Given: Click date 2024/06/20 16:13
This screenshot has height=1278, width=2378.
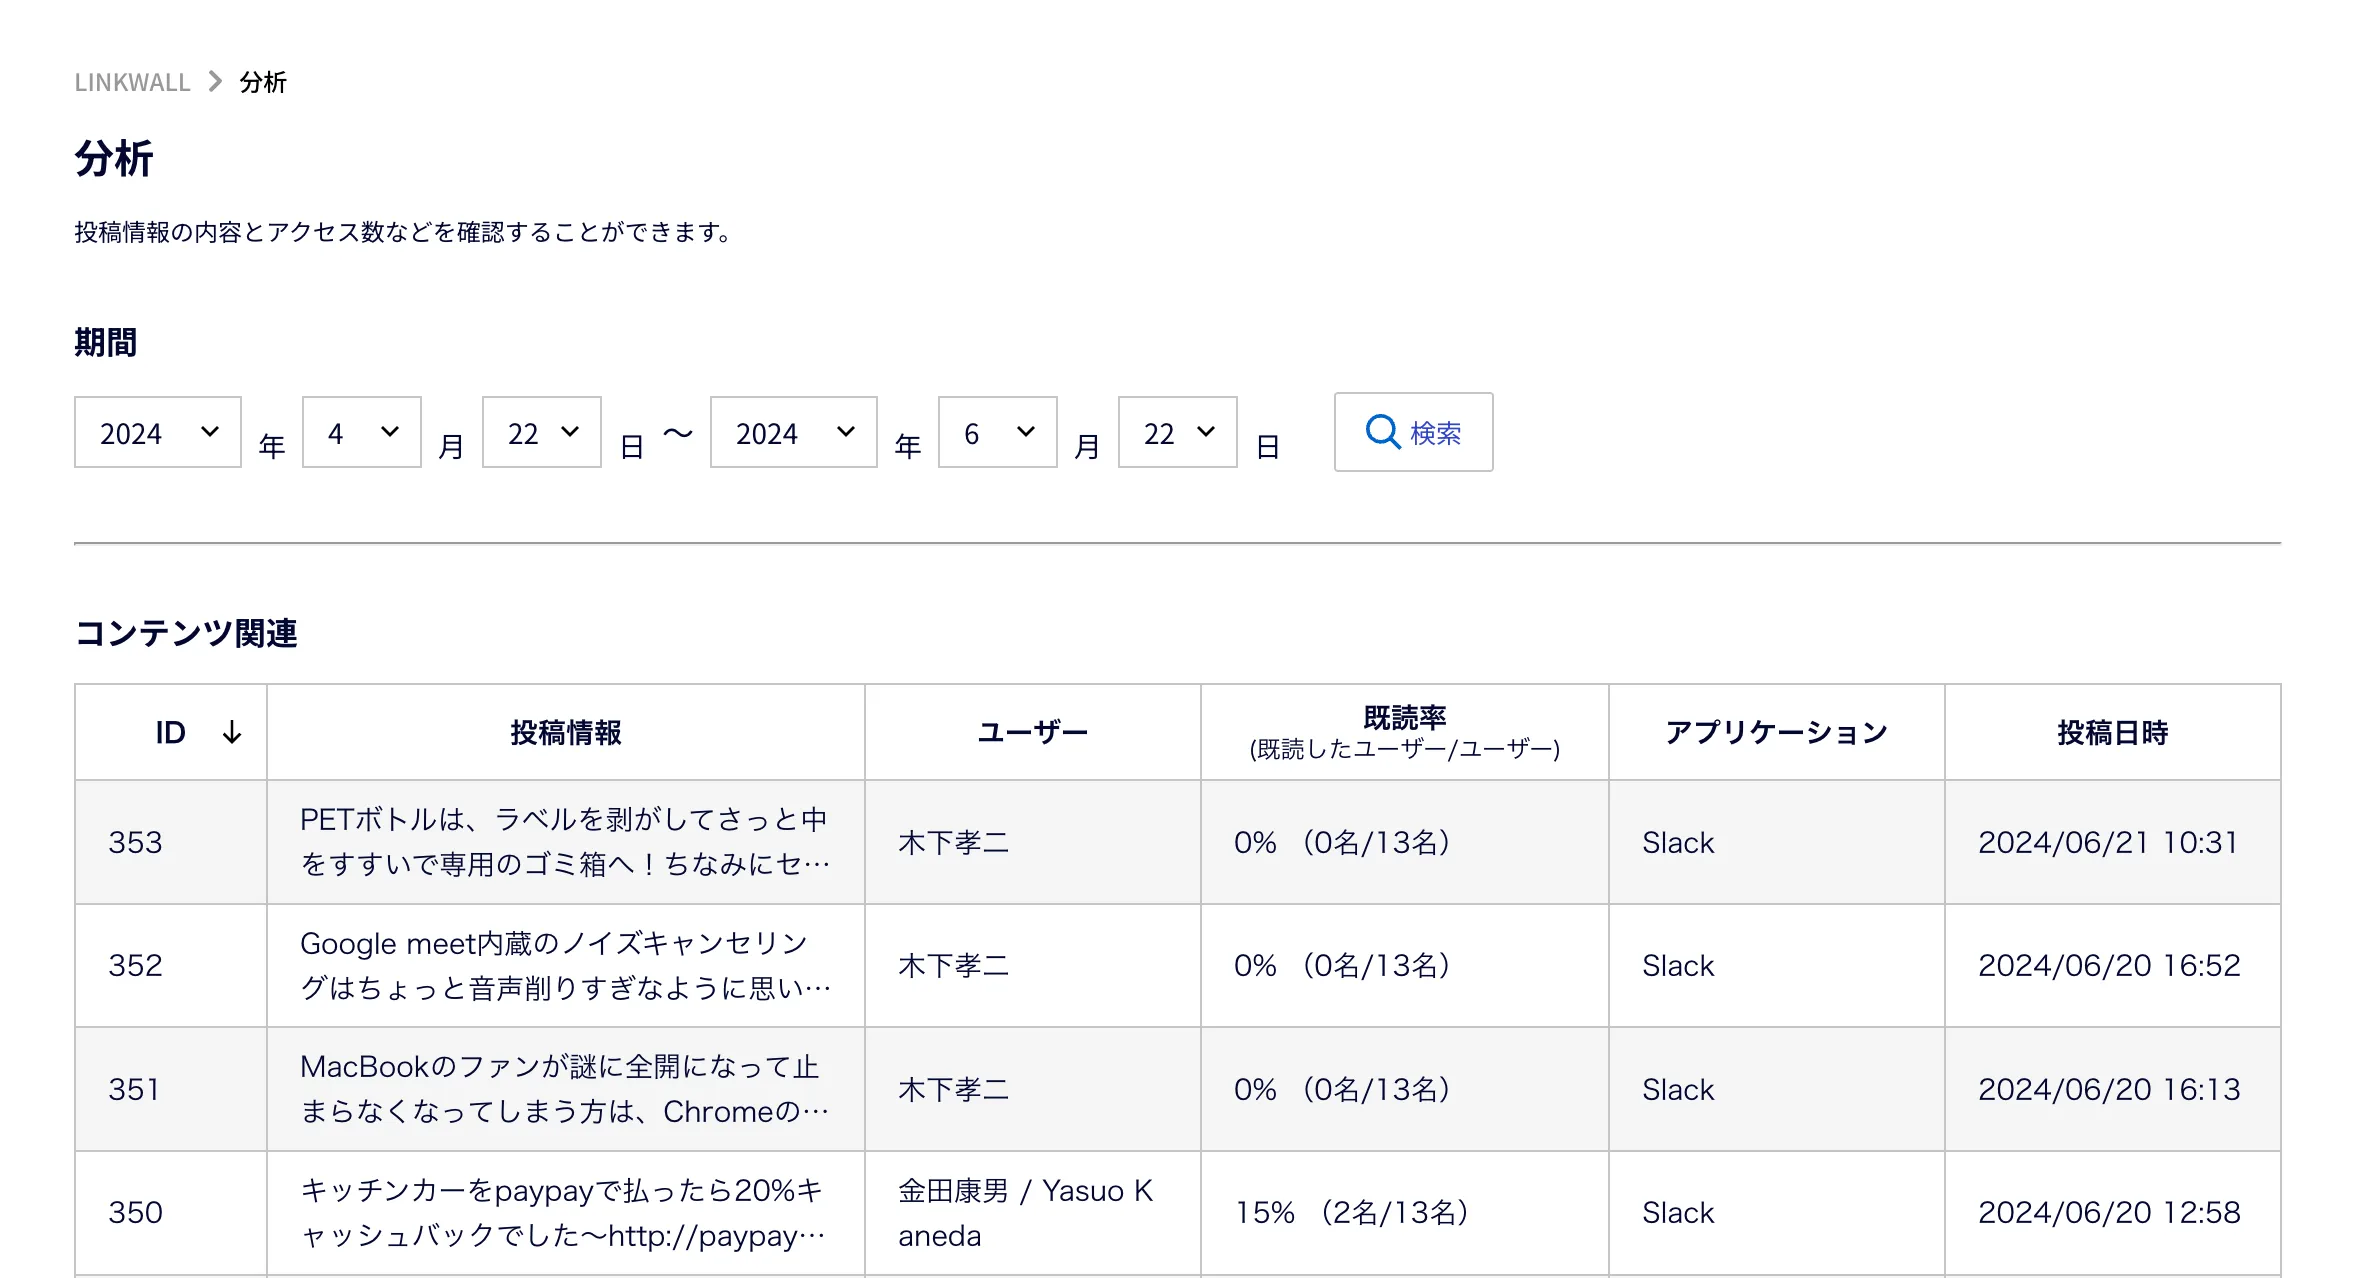Looking at the screenshot, I should pos(2109,1090).
